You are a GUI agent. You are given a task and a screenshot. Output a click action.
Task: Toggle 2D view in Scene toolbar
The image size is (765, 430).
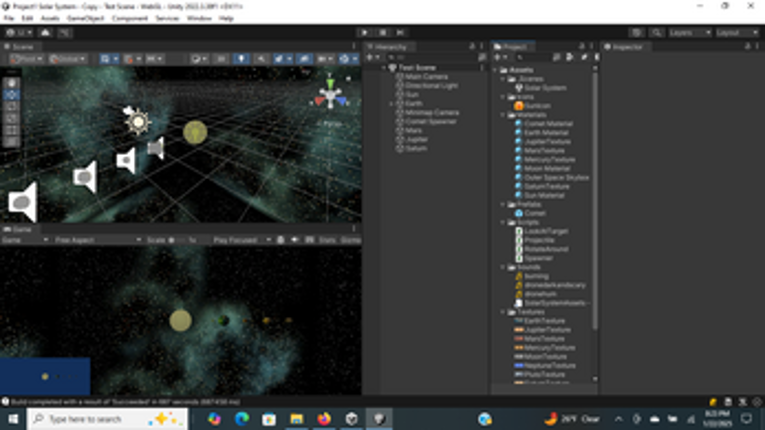(221, 59)
